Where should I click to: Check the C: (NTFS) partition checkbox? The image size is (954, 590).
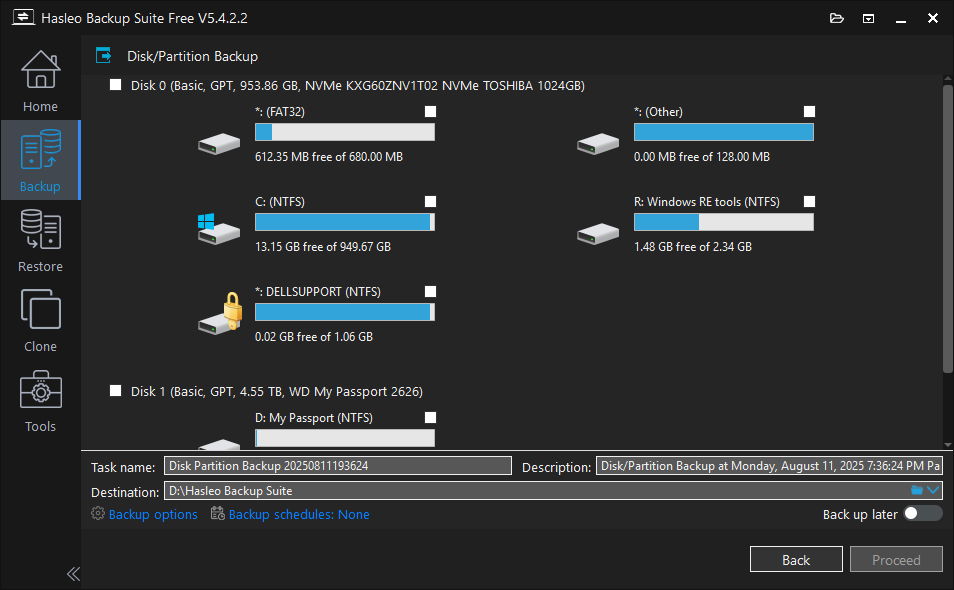coord(430,201)
